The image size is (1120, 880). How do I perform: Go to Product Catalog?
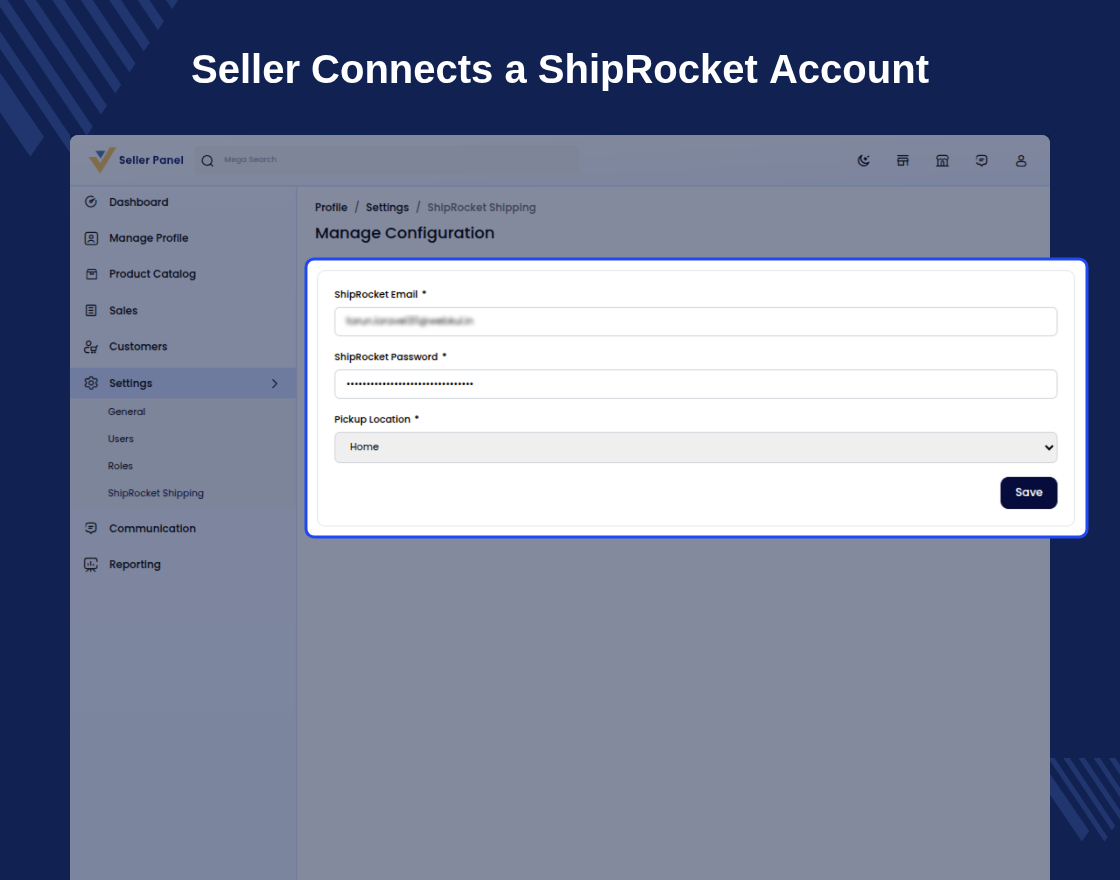[152, 274]
